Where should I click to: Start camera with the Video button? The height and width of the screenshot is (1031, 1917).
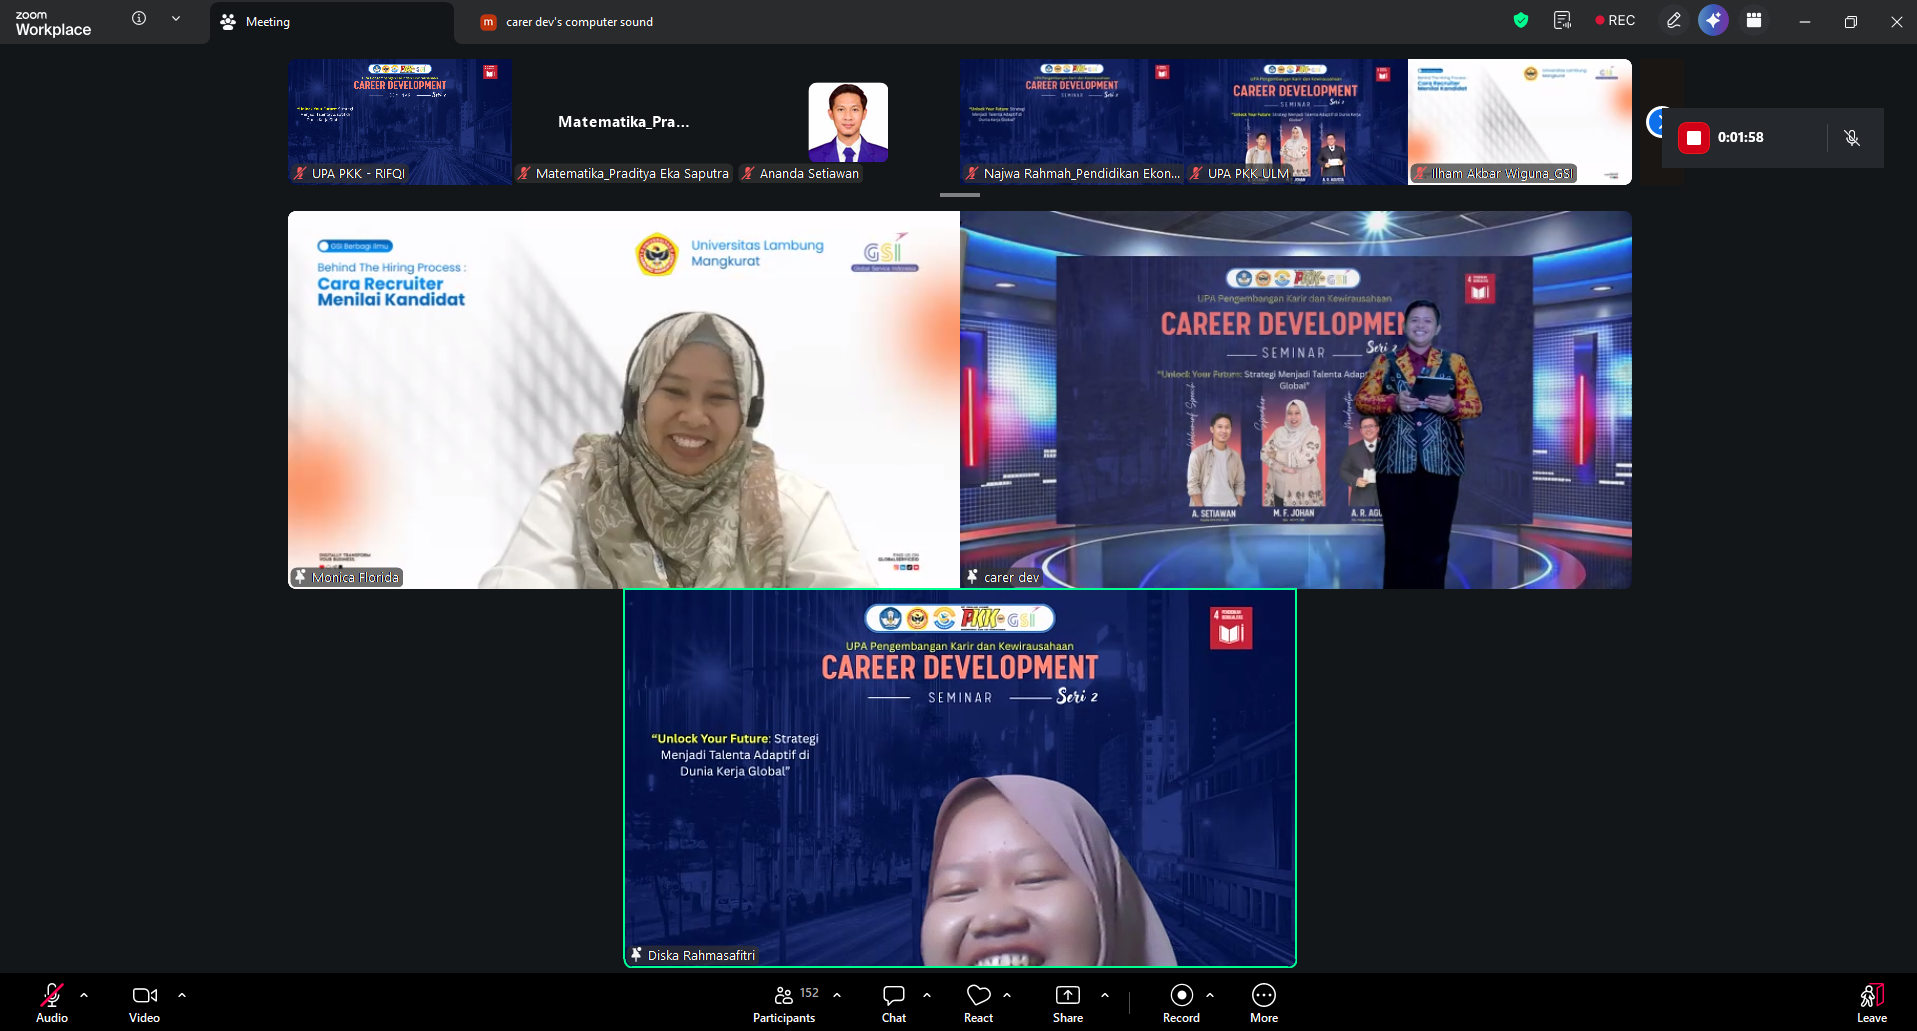pyautogui.click(x=144, y=1003)
